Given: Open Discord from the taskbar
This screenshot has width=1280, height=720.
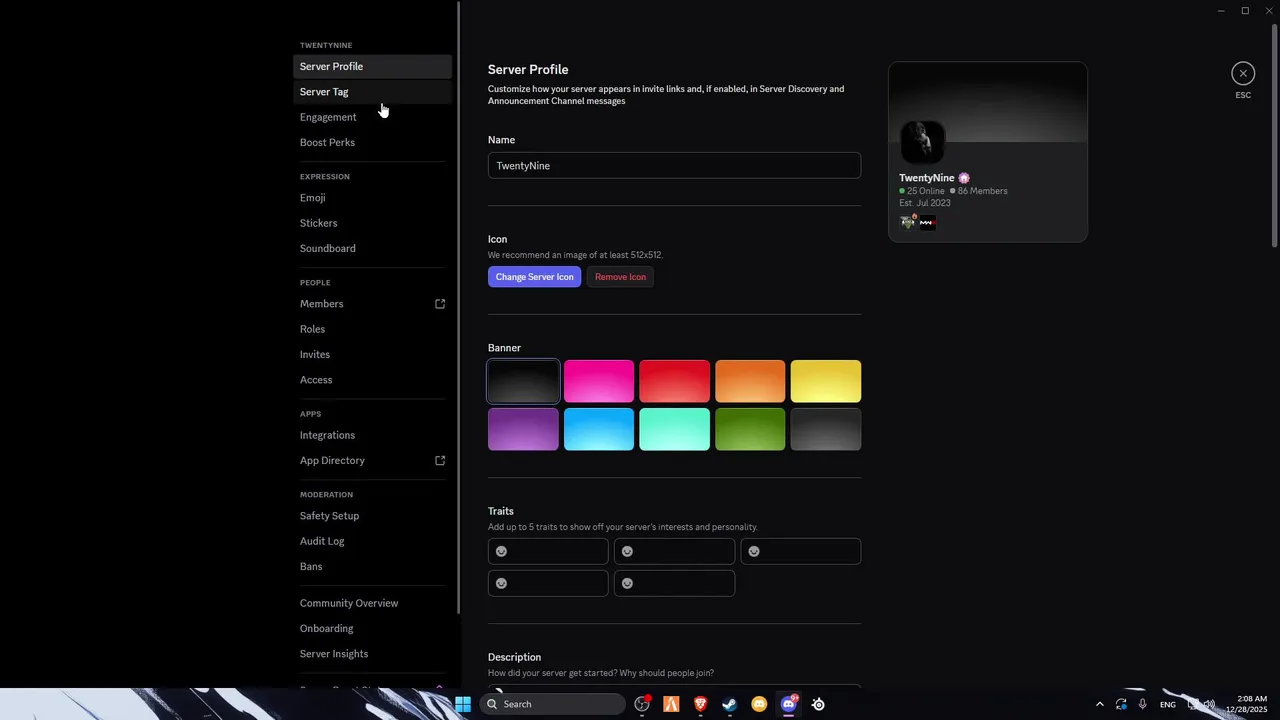Looking at the screenshot, I should pyautogui.click(x=789, y=704).
